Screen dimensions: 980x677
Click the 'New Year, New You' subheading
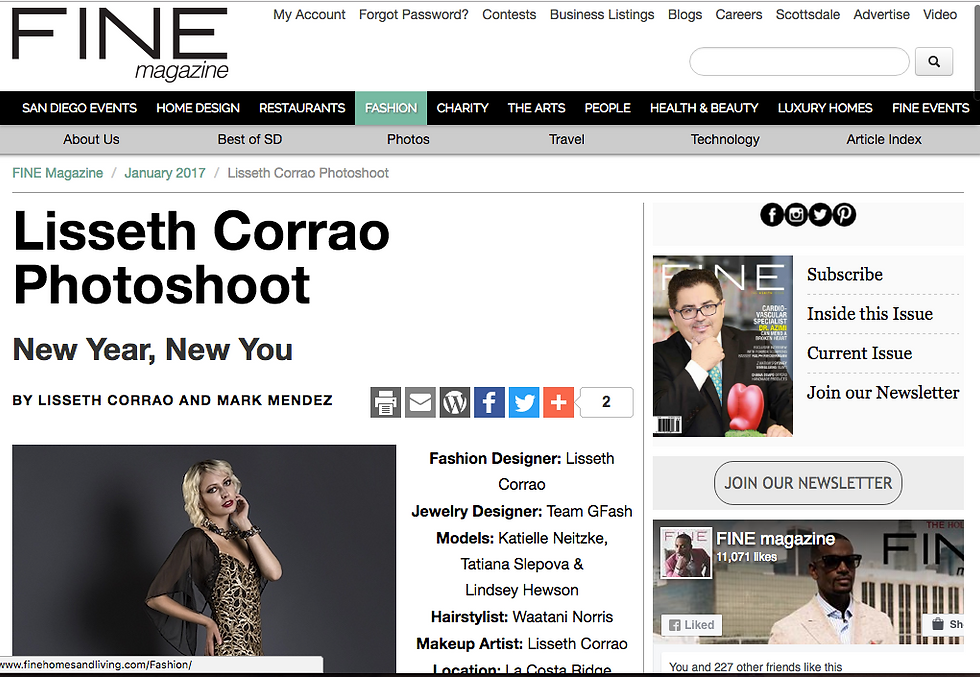[x=152, y=349]
